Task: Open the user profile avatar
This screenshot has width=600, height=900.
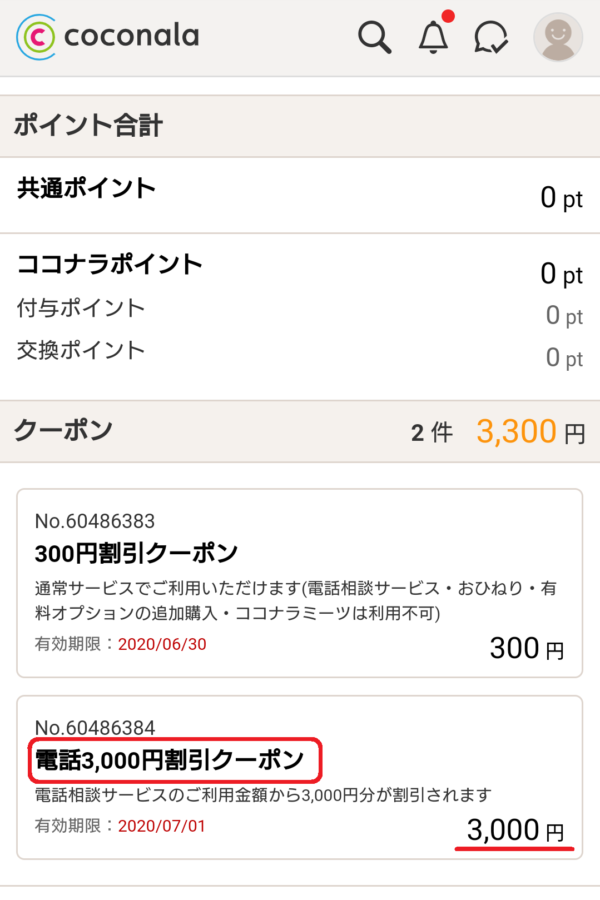Action: 557,38
